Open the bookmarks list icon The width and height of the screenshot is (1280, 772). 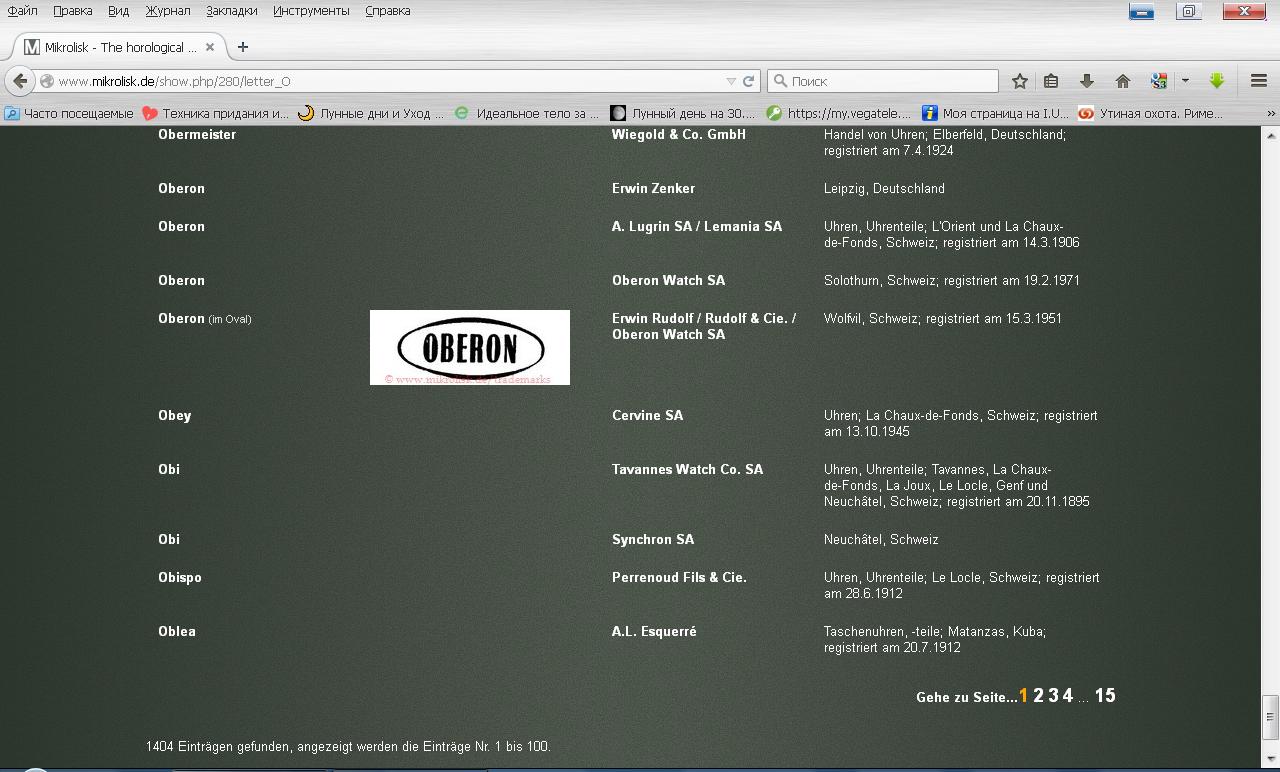(1051, 81)
